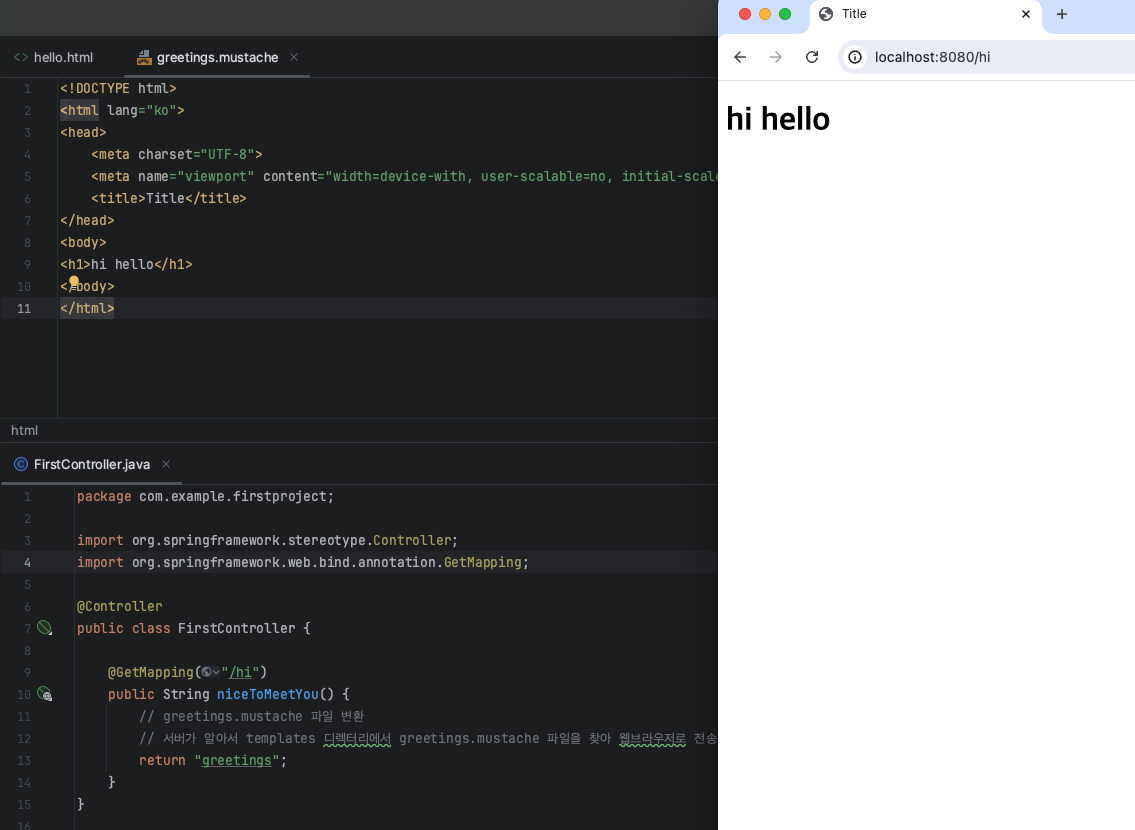Click the closing </html> tag on line 11
This screenshot has height=830, width=1135.
(87, 308)
